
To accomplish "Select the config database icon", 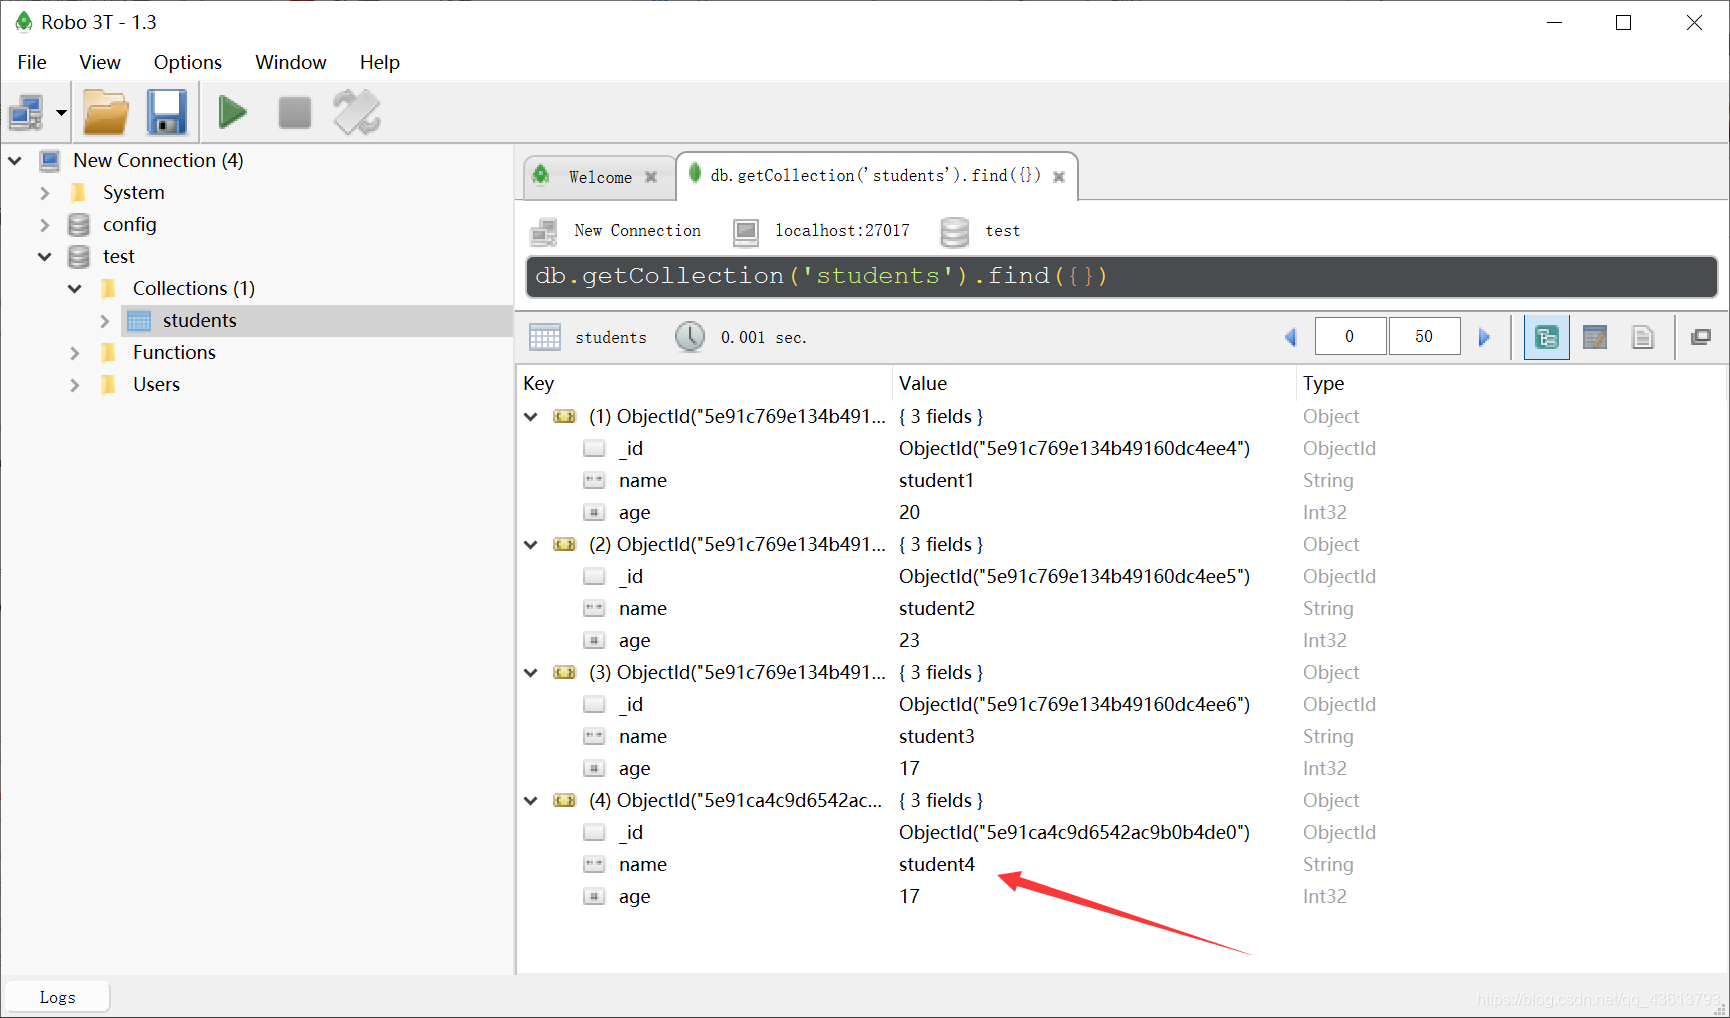I will 79,224.
